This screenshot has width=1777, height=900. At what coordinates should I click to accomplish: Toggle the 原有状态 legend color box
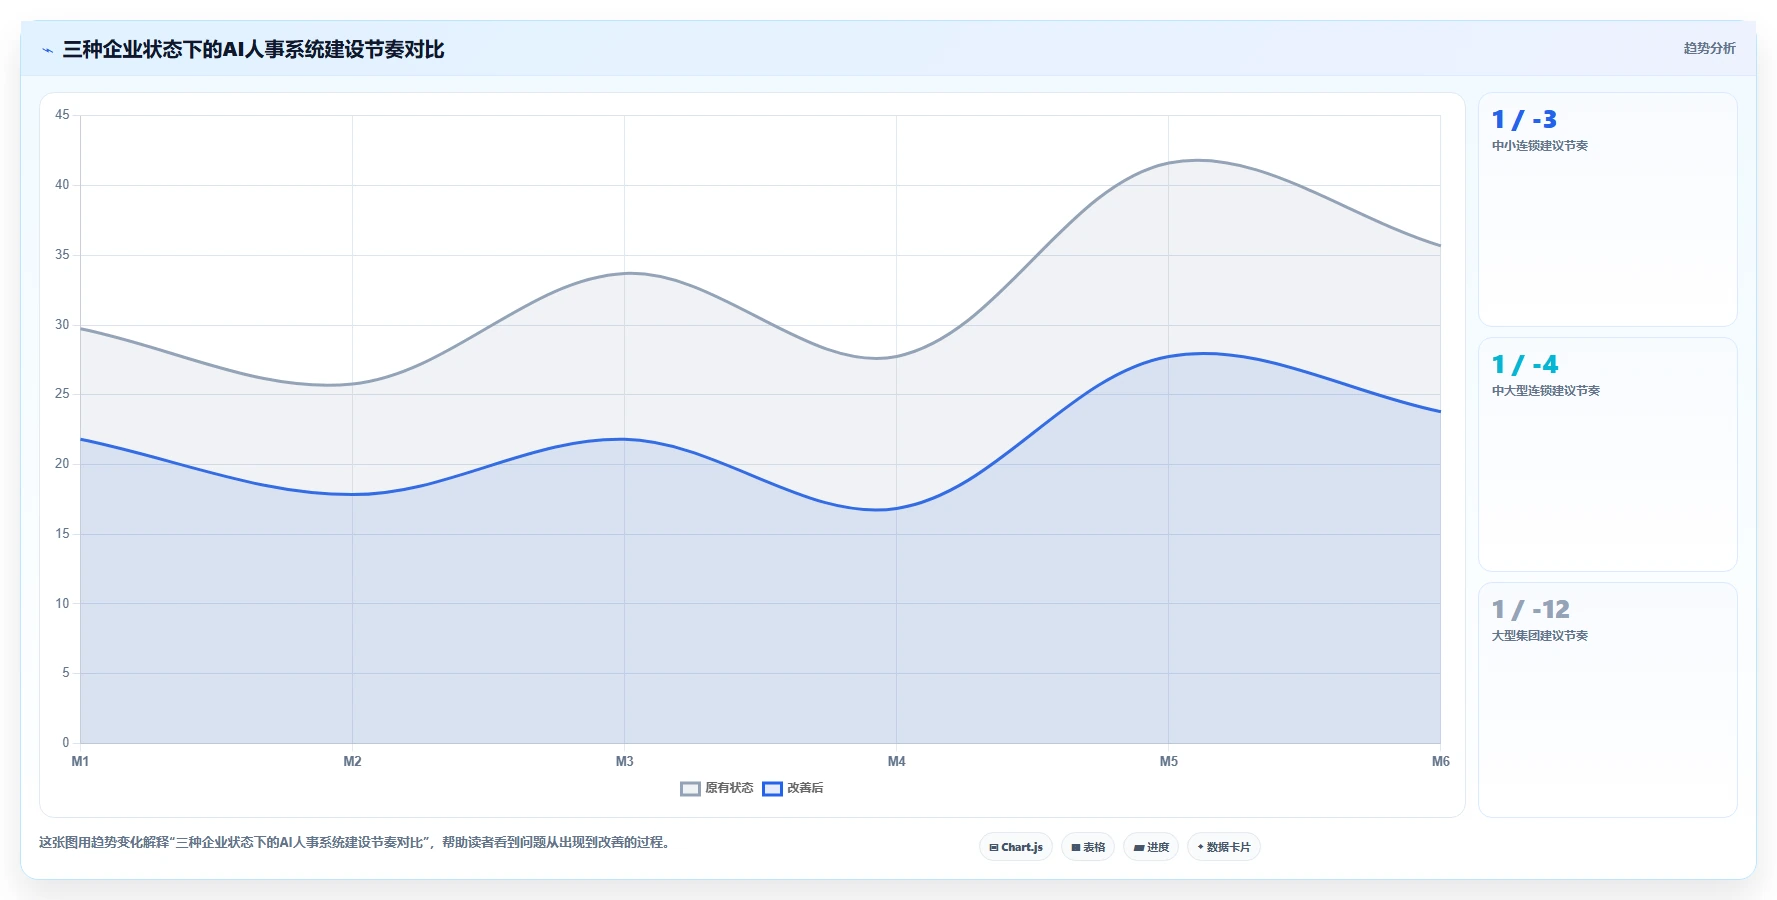(x=690, y=789)
